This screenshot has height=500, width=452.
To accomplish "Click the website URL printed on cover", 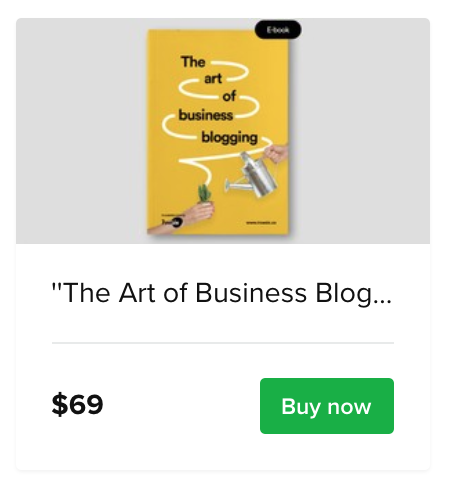I will point(262,223).
